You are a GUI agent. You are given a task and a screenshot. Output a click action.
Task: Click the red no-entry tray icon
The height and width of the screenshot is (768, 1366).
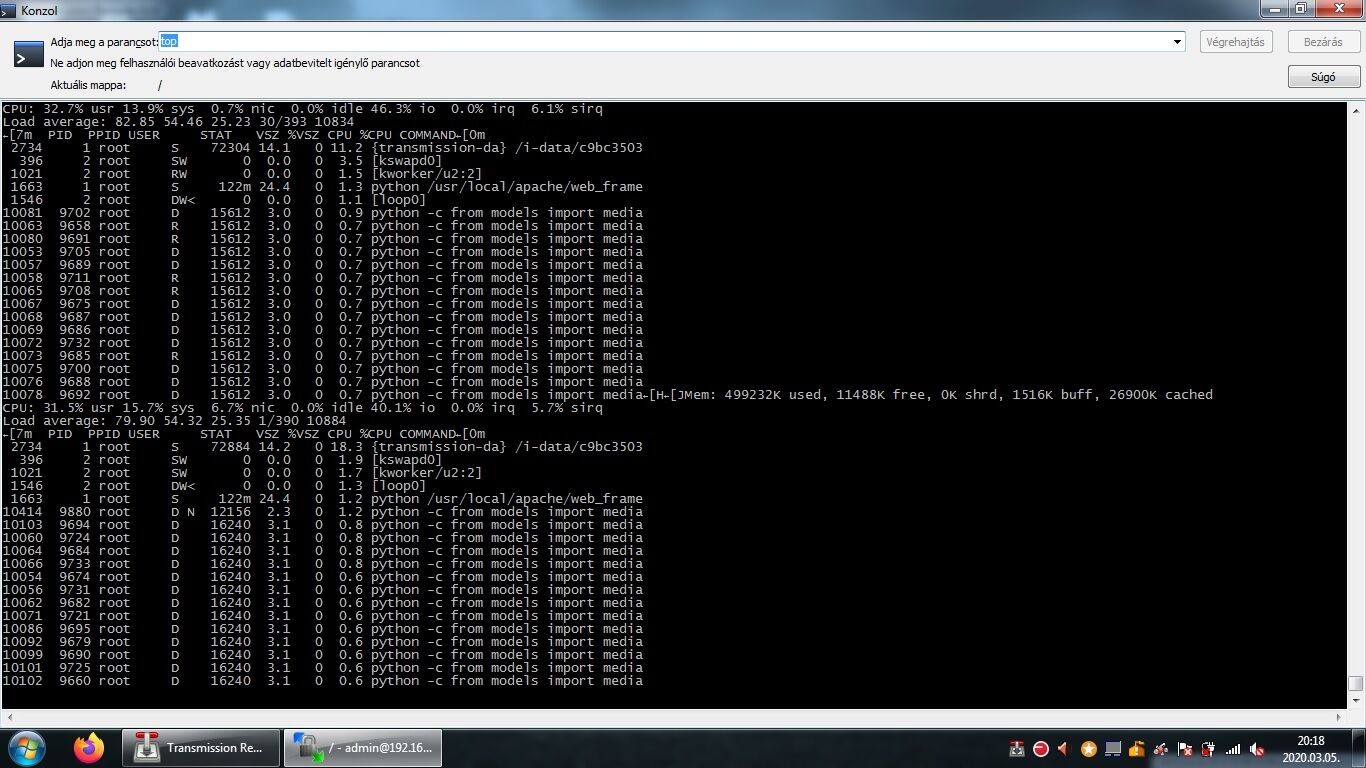[1041, 748]
